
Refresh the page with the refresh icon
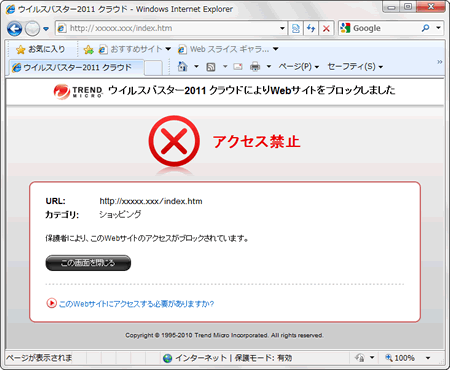[x=311, y=28]
